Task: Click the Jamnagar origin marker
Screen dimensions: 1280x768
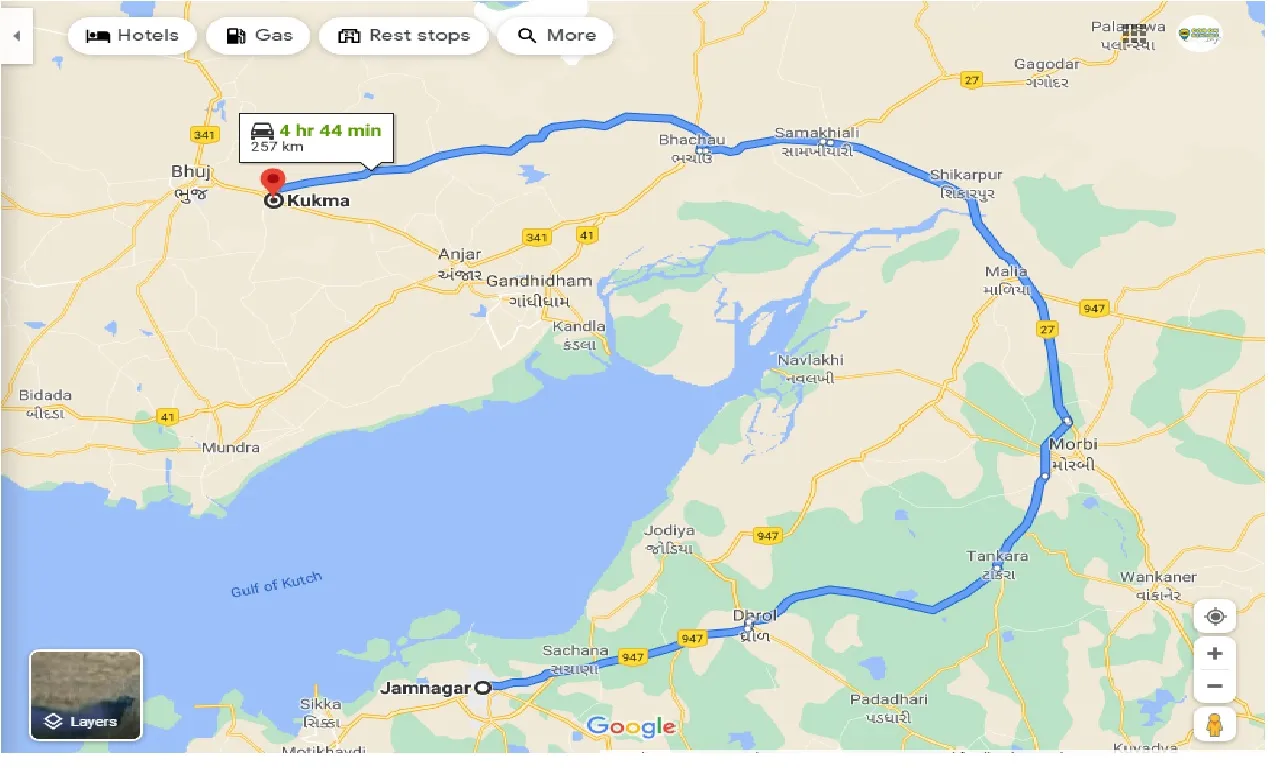Action: click(483, 687)
